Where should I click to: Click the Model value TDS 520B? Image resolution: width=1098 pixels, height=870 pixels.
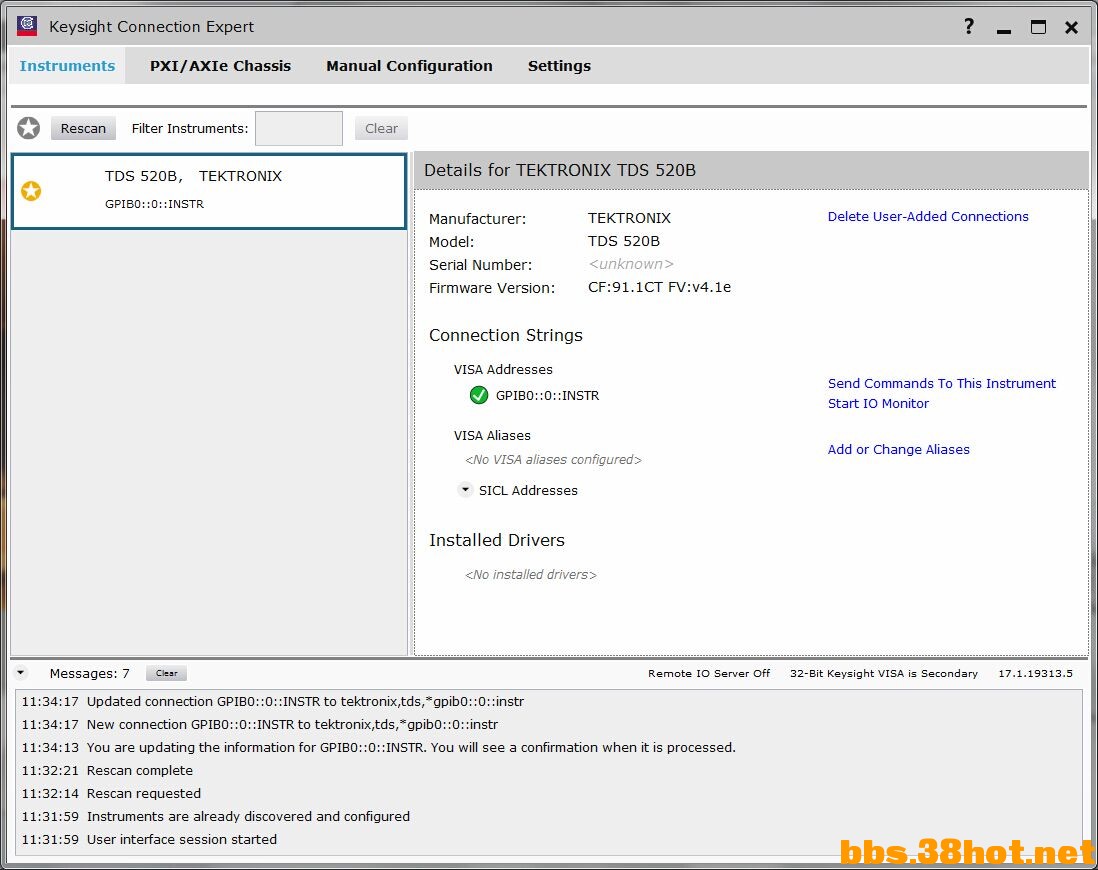624,241
